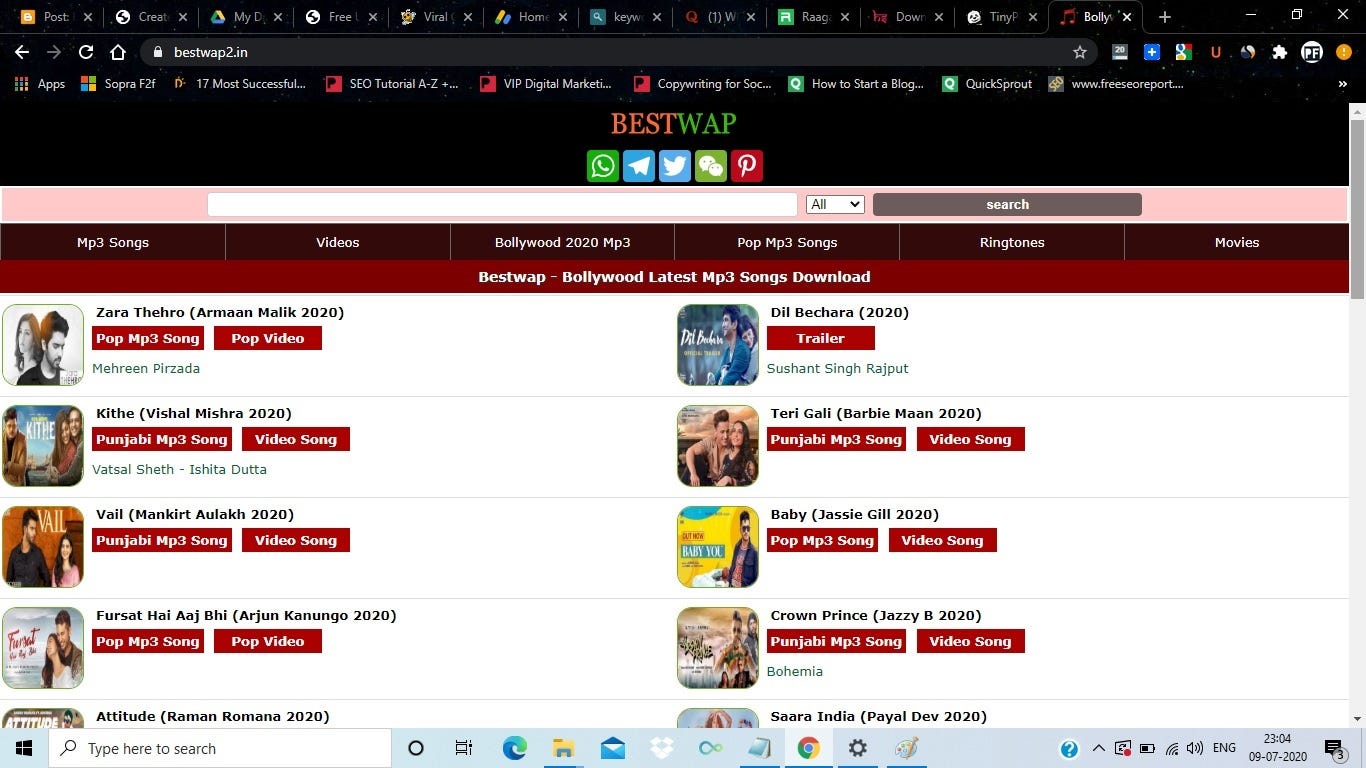Click in the site search text field
The width and height of the screenshot is (1366, 768).
coord(502,204)
